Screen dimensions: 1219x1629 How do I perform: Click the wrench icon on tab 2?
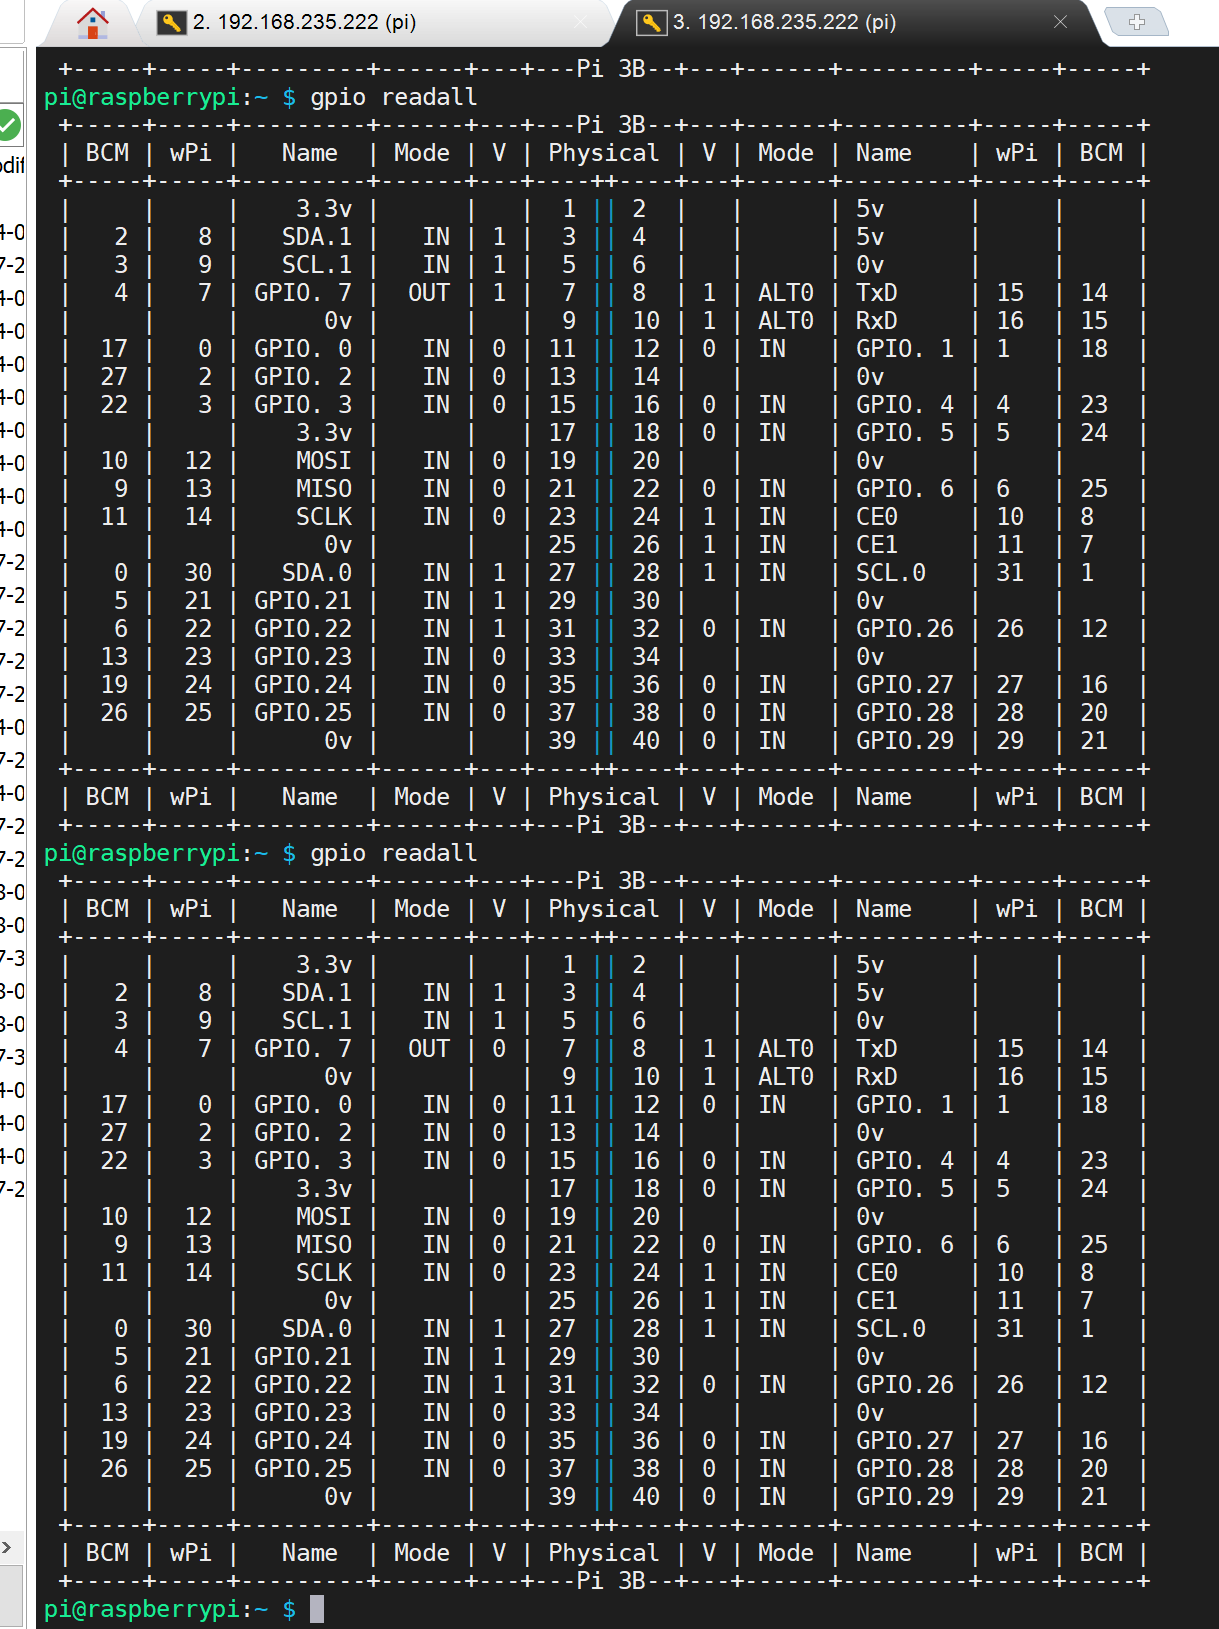click(172, 22)
